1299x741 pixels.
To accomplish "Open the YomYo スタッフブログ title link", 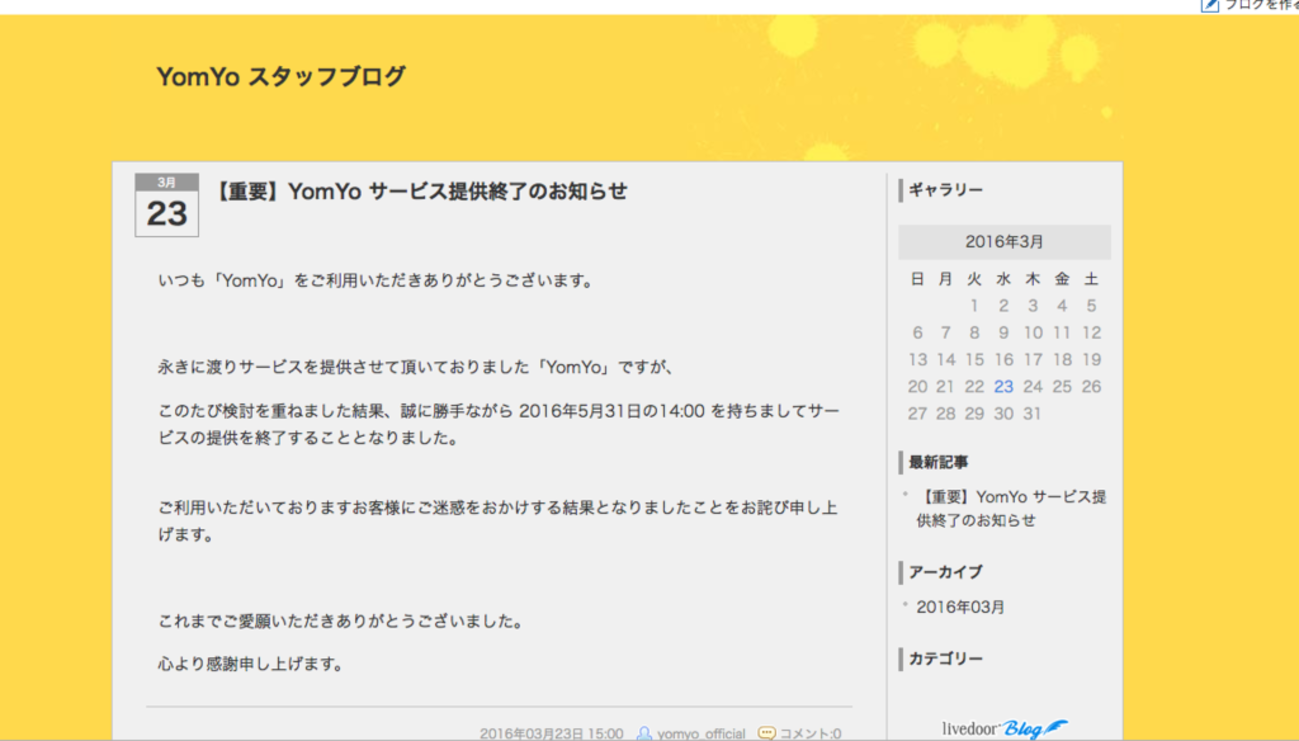I will click(281, 77).
